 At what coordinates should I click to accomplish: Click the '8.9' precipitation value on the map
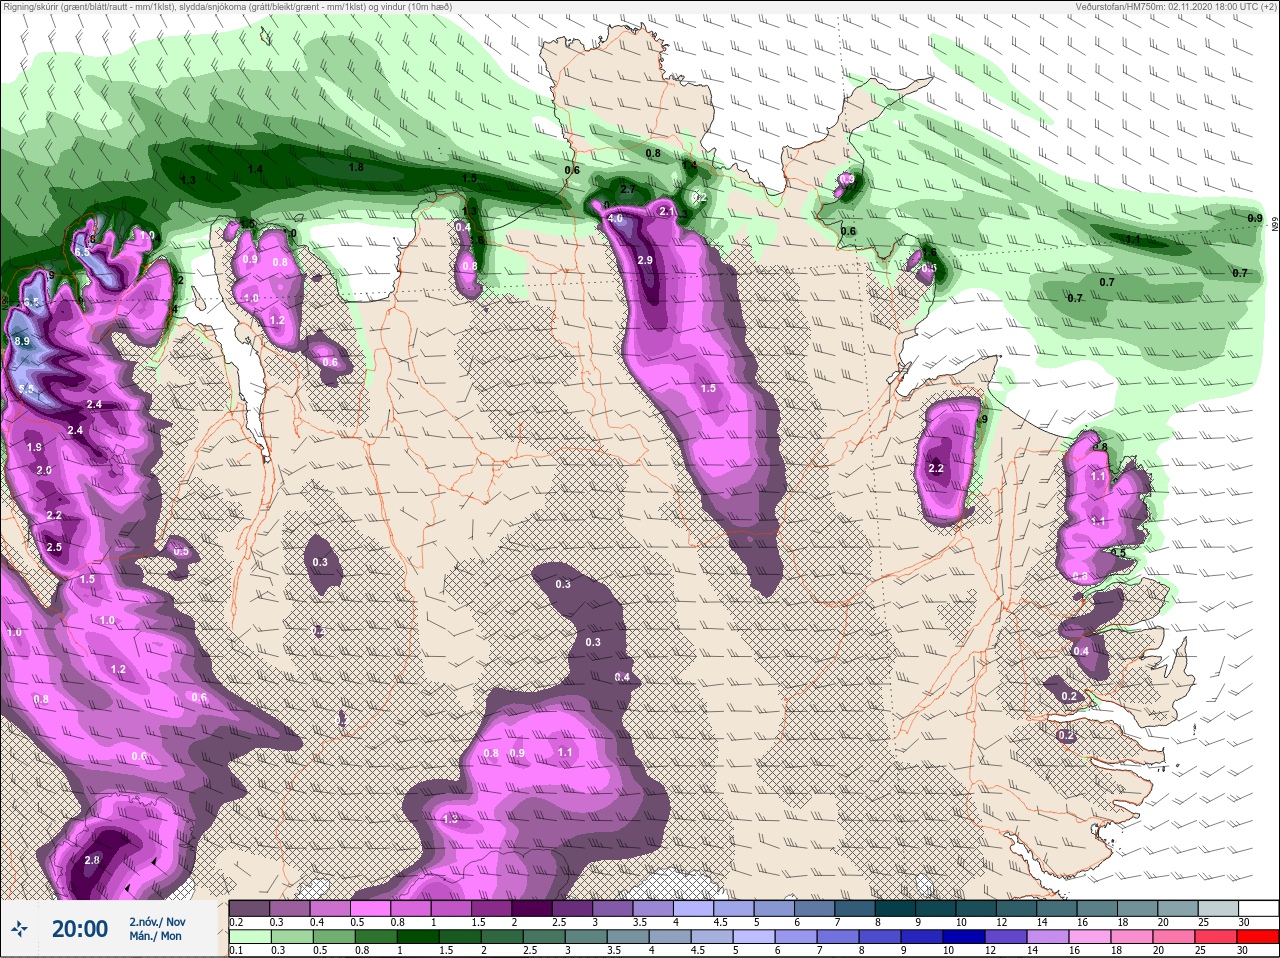[x=23, y=341]
